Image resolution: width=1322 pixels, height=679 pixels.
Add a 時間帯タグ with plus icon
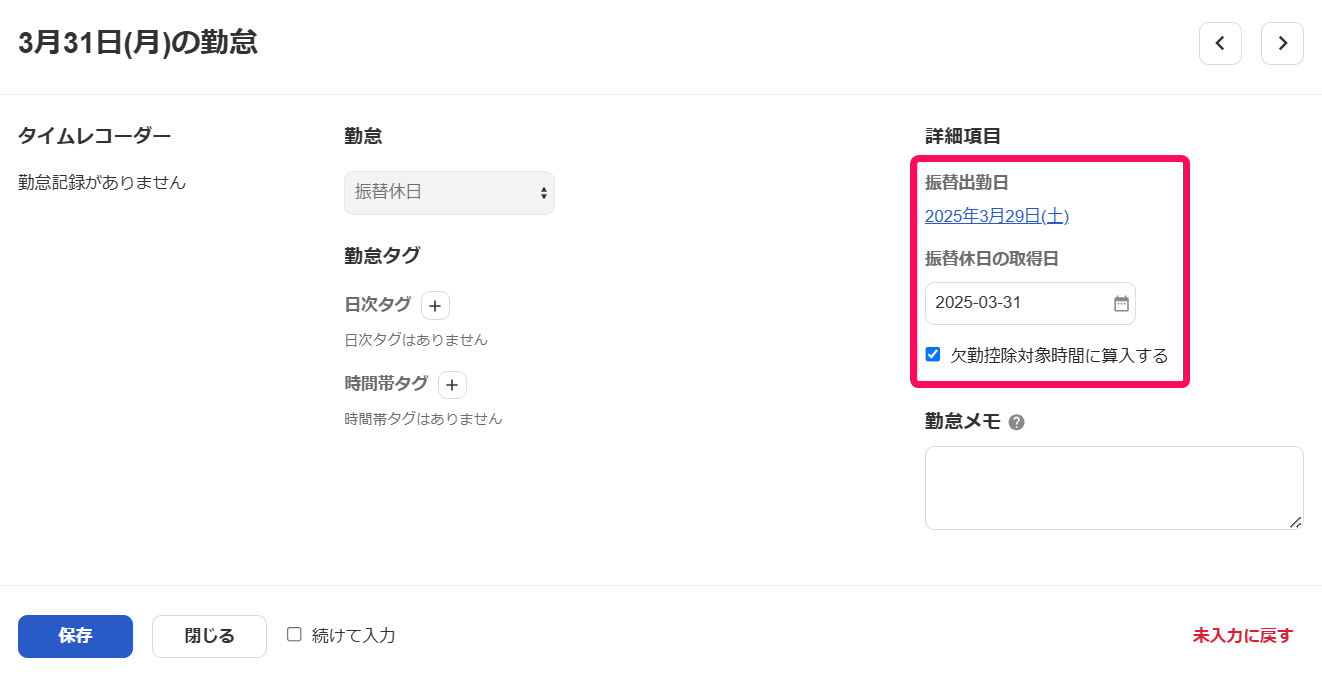point(452,384)
